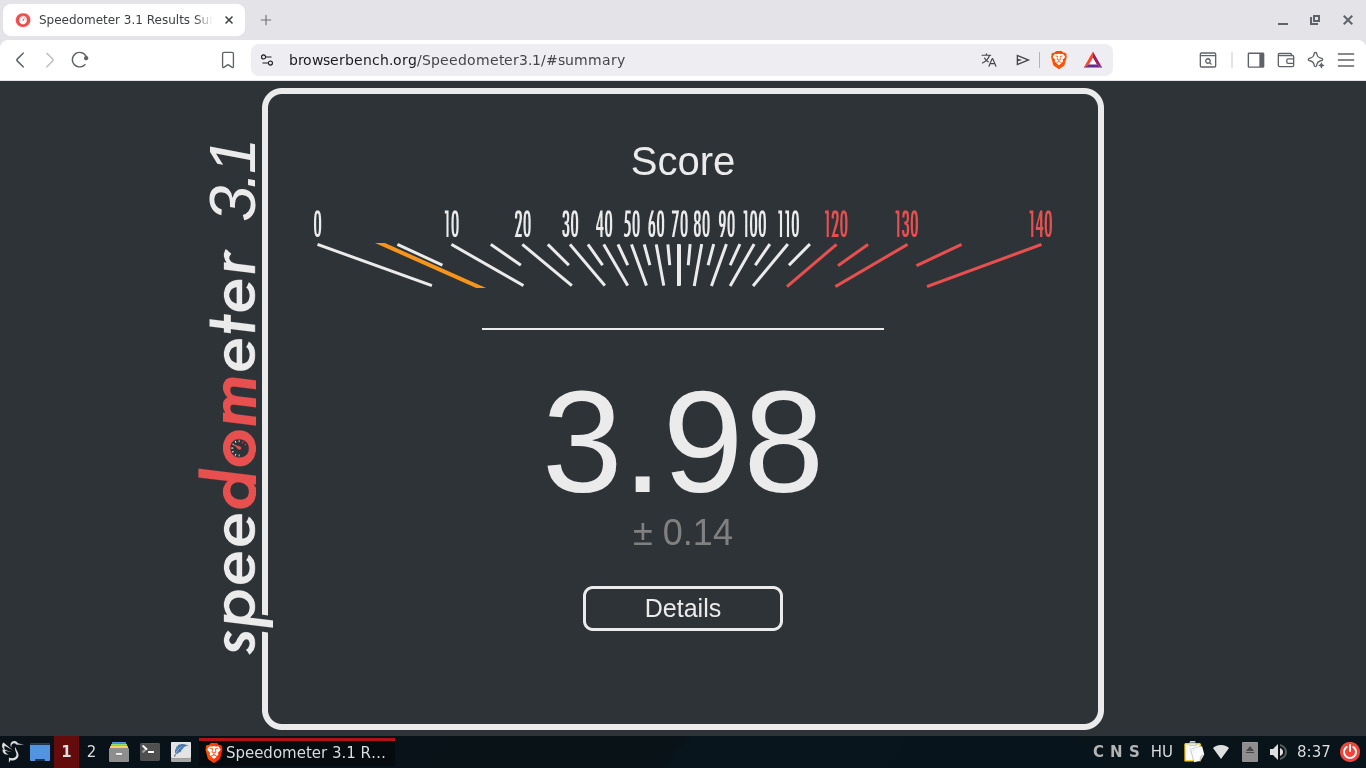
Task: Open the tab search icon in toolbar
Action: [x=1208, y=60]
